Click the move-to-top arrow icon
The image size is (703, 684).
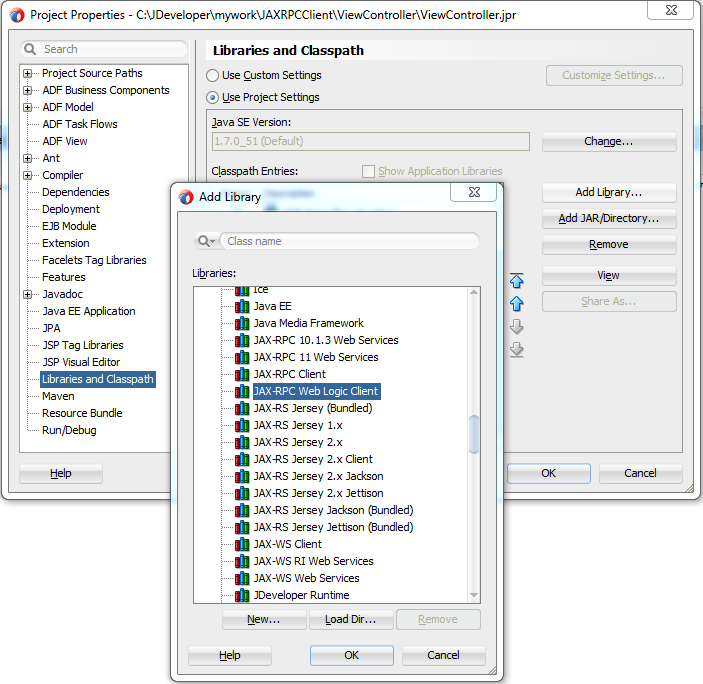pos(516,281)
